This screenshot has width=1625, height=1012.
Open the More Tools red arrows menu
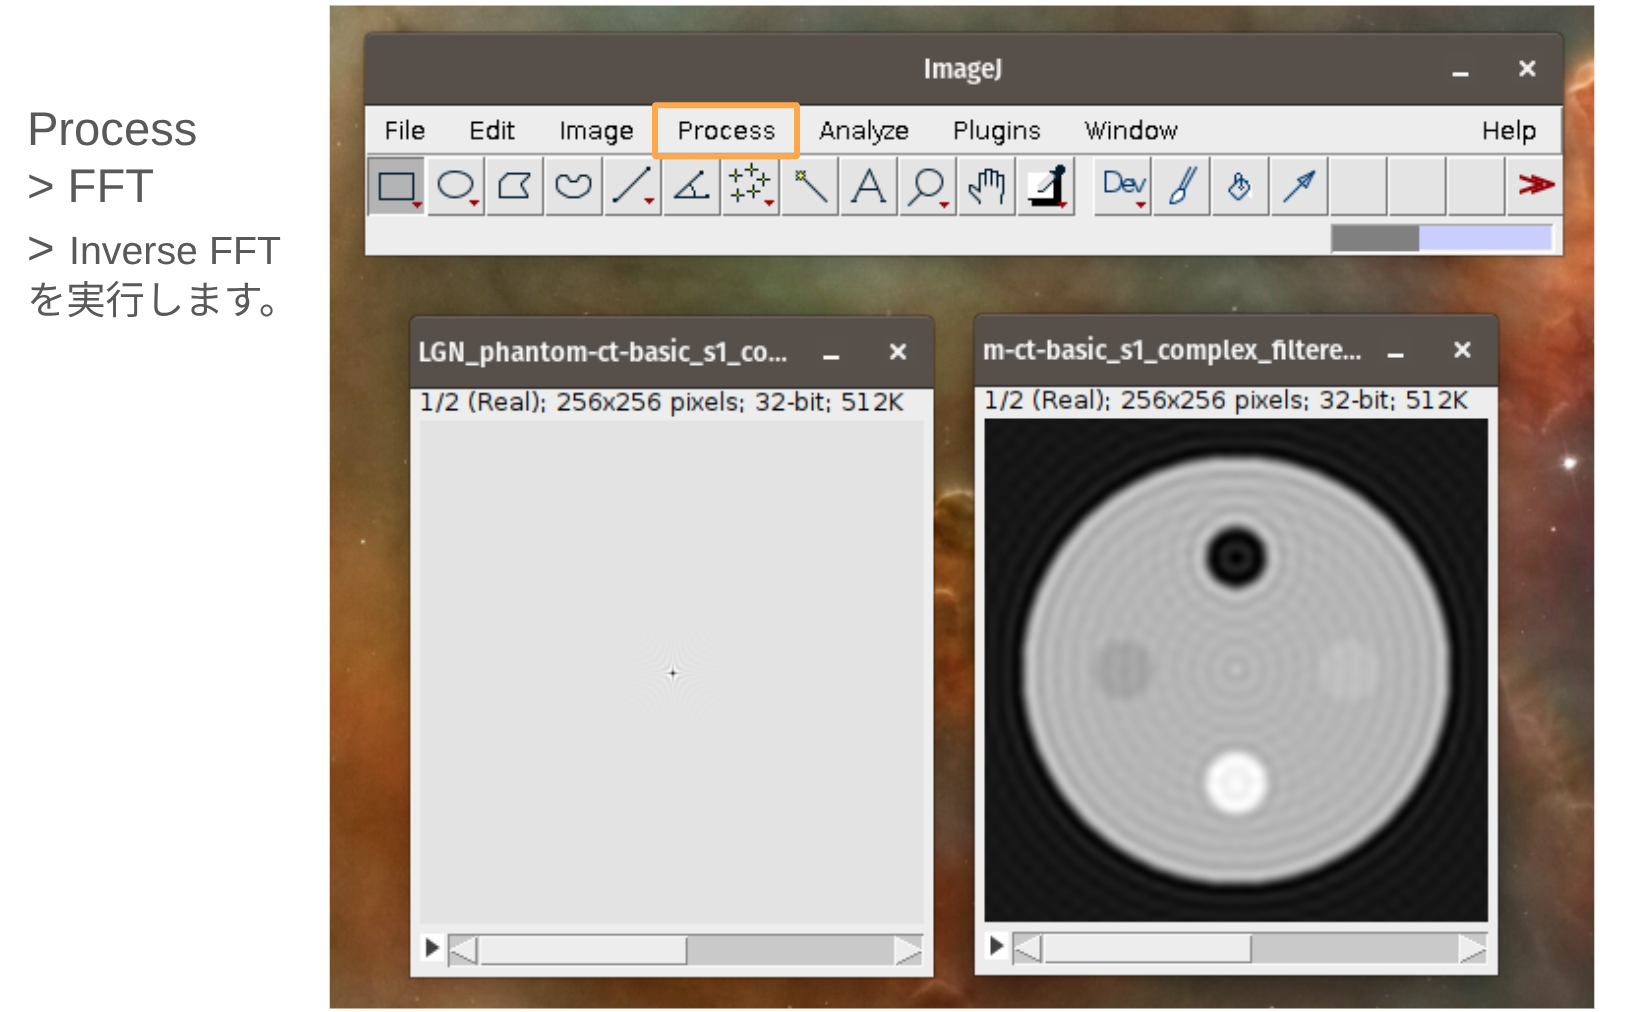pyautogui.click(x=1535, y=185)
